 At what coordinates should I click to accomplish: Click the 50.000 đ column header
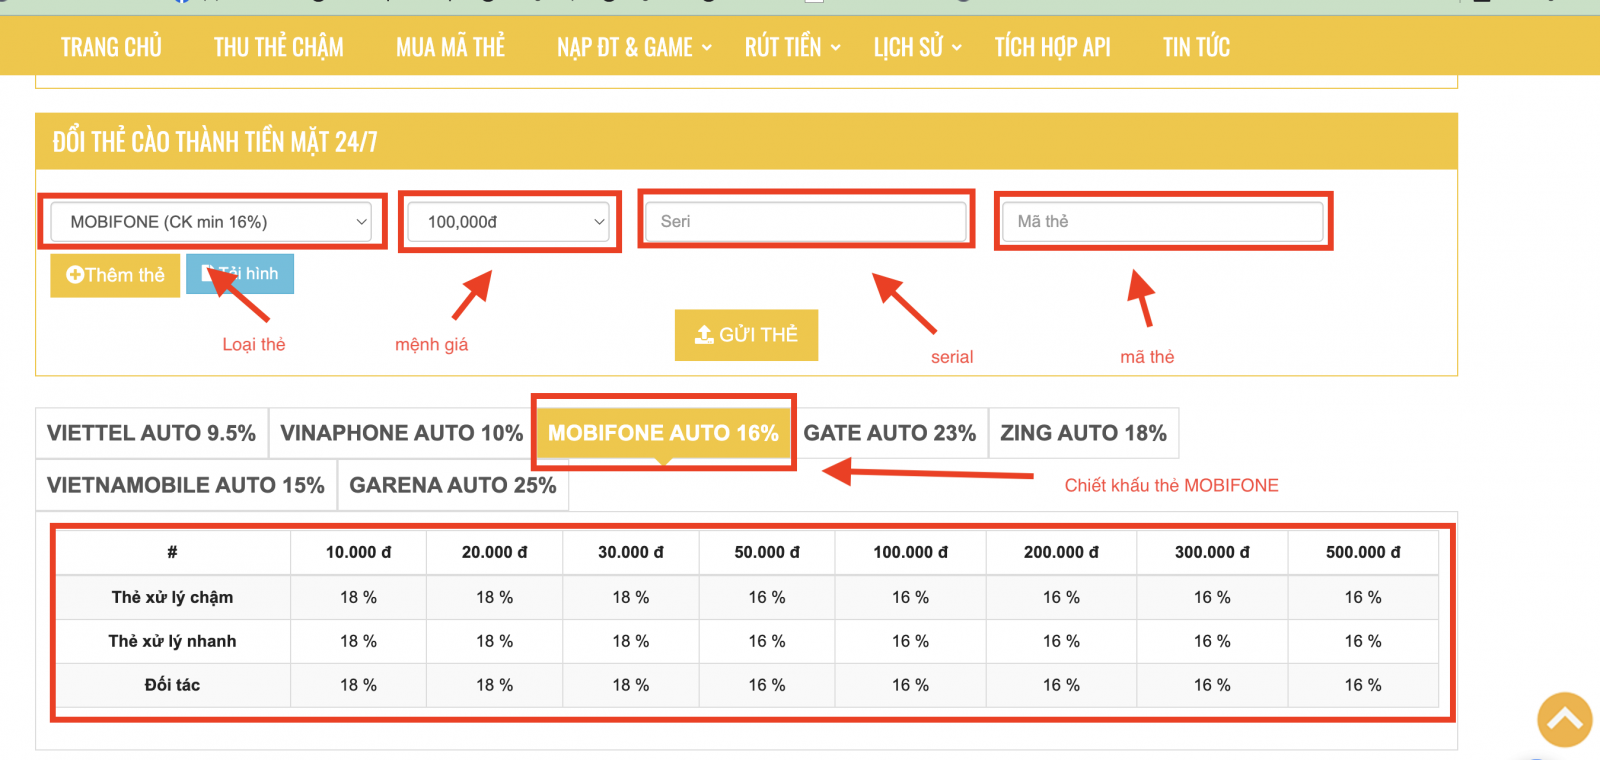(767, 552)
